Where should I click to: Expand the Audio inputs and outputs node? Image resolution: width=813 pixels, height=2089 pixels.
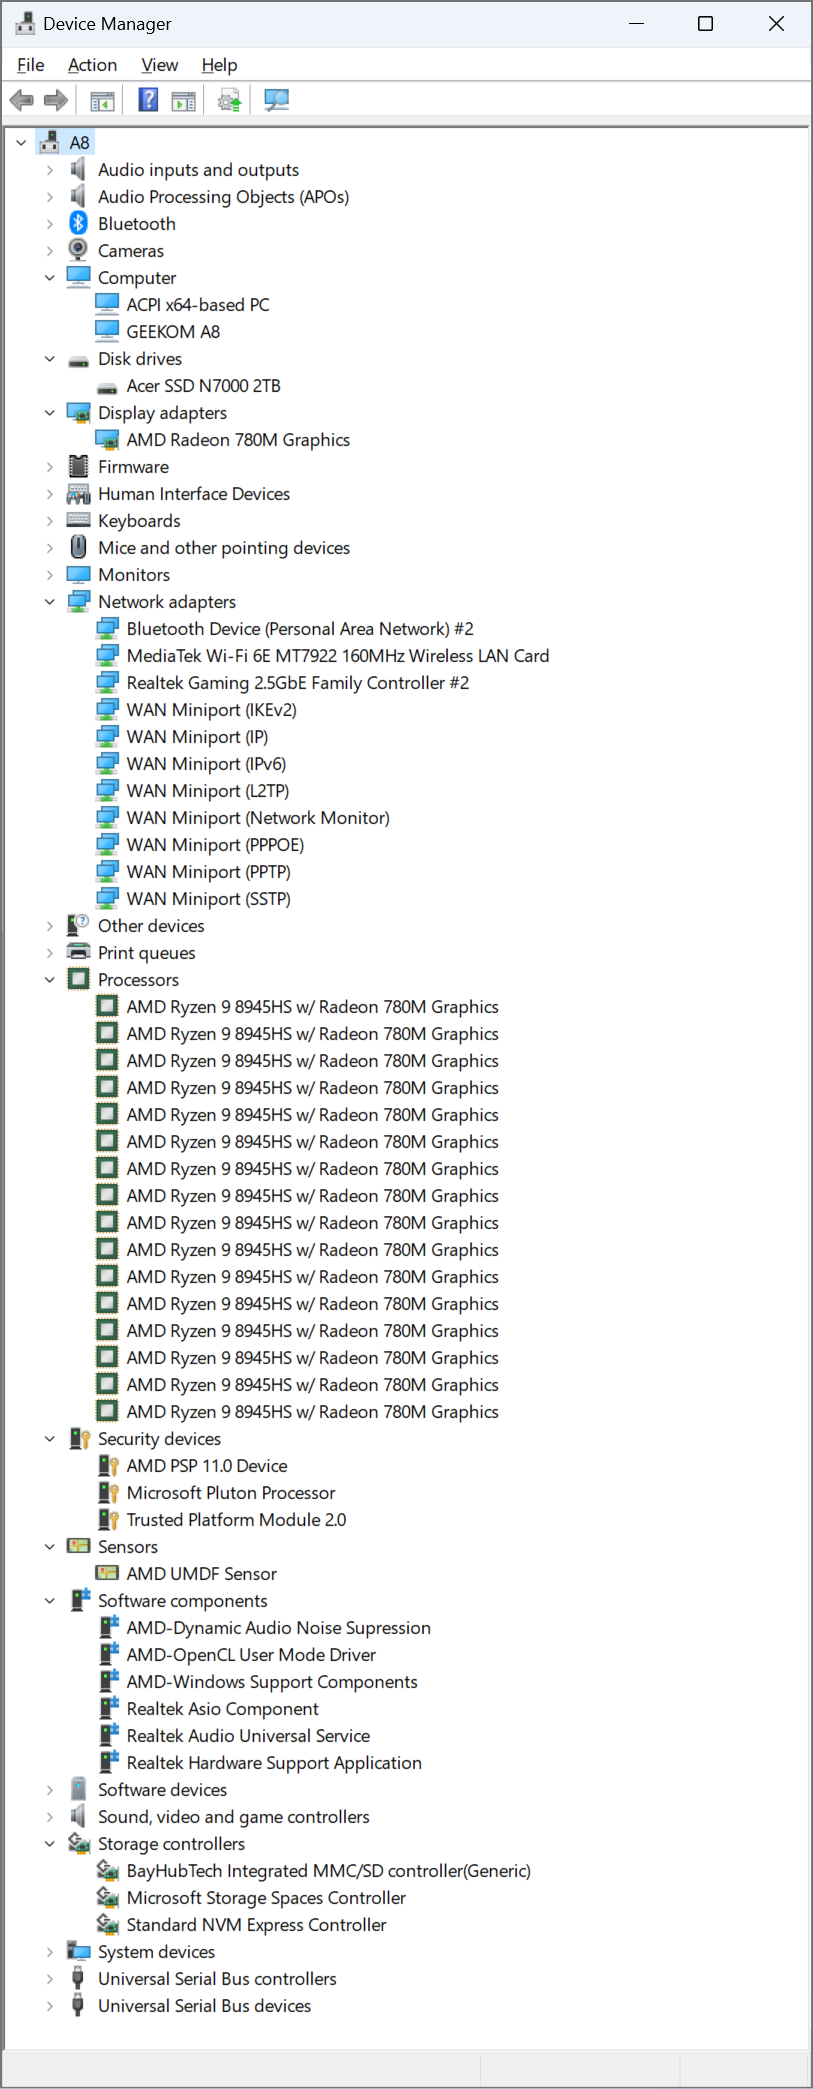(x=49, y=170)
